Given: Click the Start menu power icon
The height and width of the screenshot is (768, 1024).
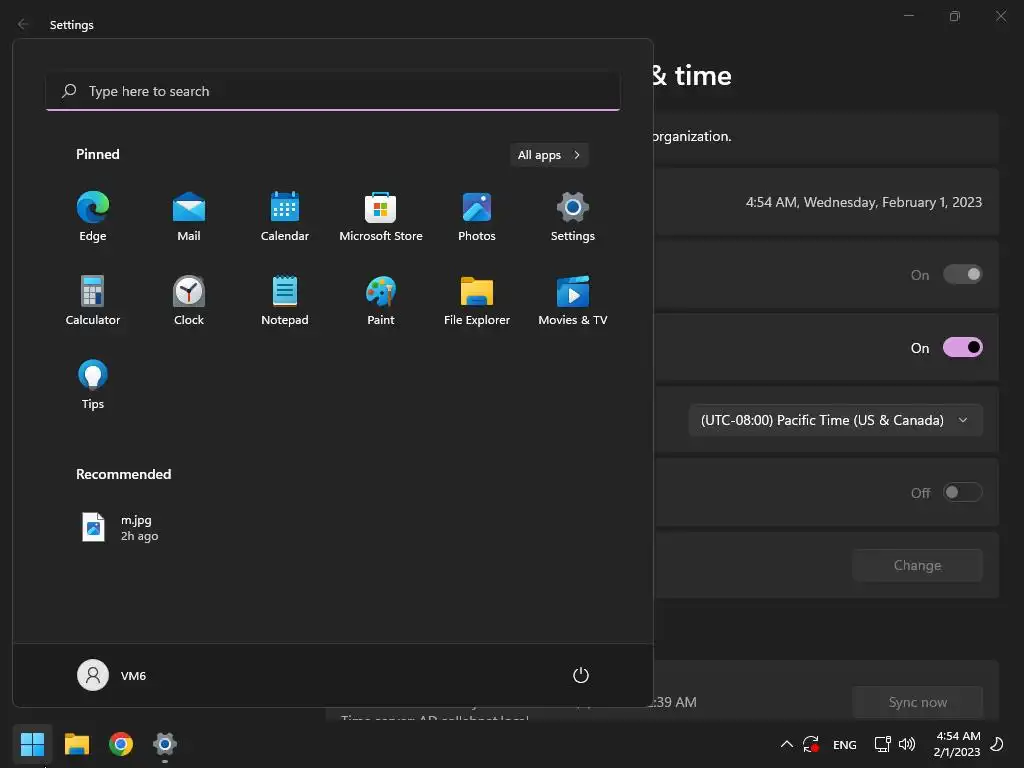Looking at the screenshot, I should (x=581, y=675).
